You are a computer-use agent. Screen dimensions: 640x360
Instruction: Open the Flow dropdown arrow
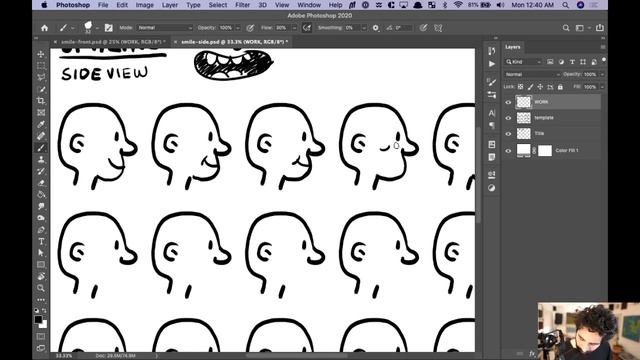294,28
